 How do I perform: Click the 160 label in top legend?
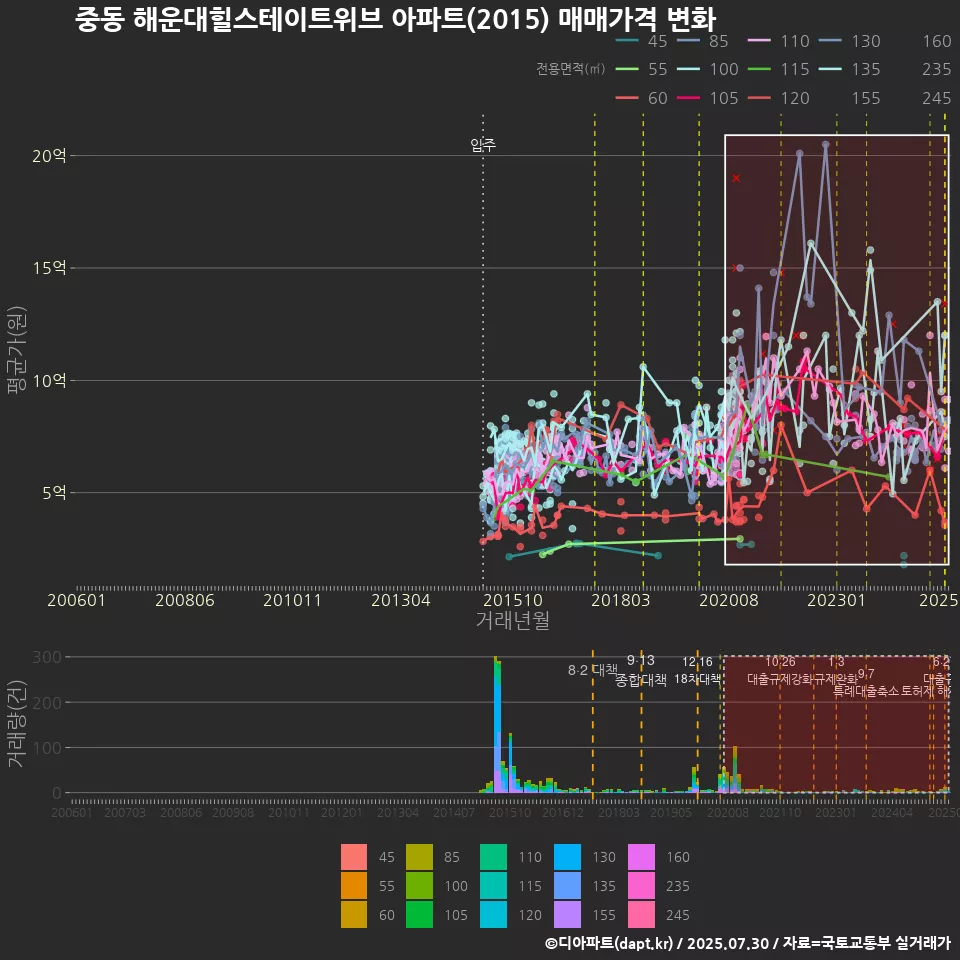pos(937,41)
